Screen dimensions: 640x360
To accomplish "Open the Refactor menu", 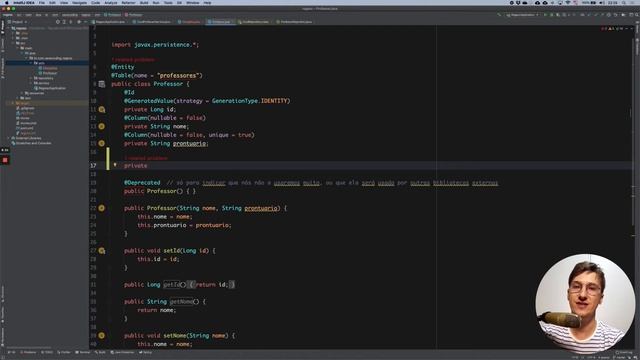I will click(128, 2).
